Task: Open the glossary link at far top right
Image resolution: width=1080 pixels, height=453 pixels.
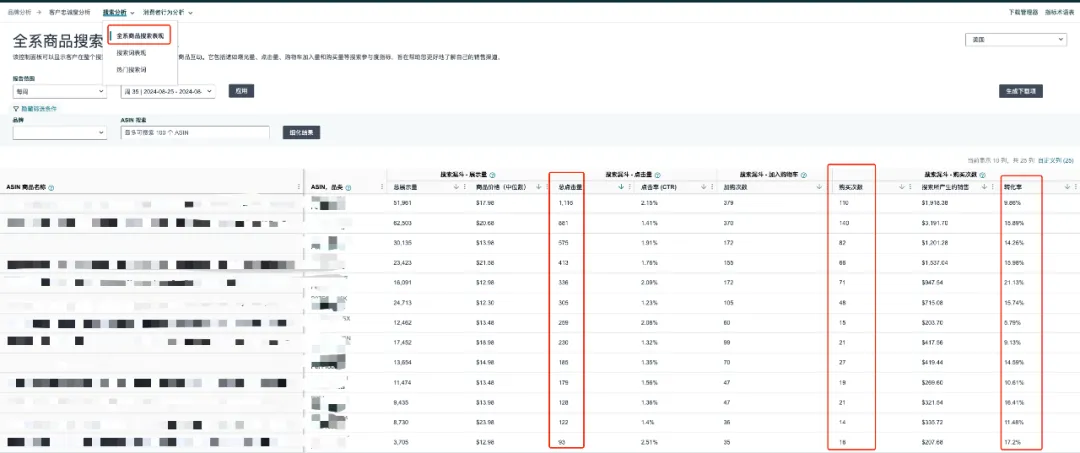Action: (x=1059, y=12)
